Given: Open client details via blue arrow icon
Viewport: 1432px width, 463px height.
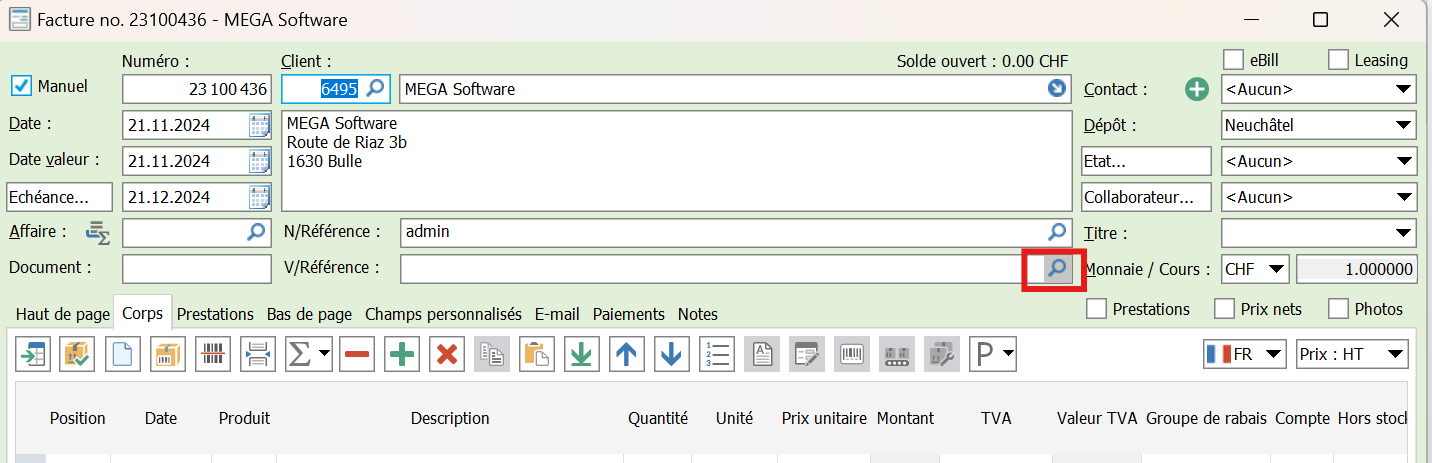Looking at the screenshot, I should coord(1057,89).
